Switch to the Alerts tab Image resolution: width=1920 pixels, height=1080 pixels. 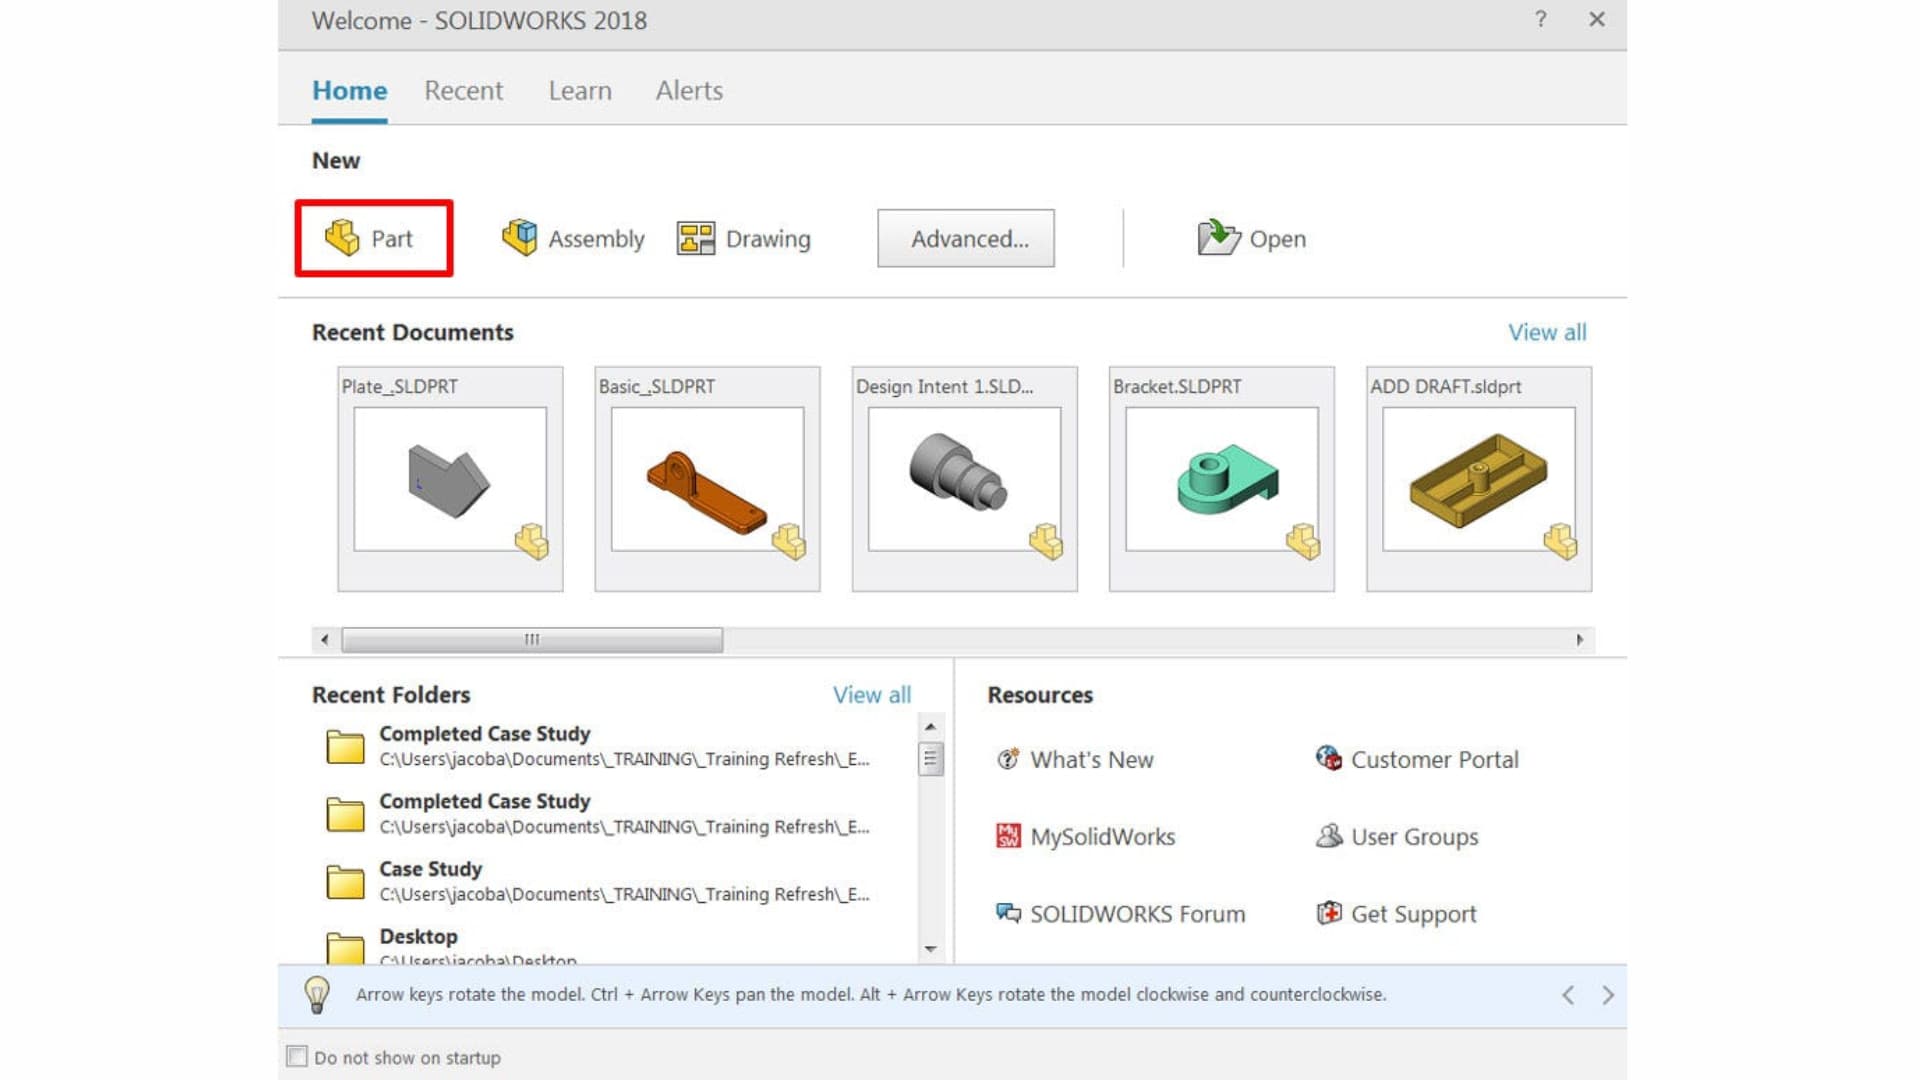(688, 90)
